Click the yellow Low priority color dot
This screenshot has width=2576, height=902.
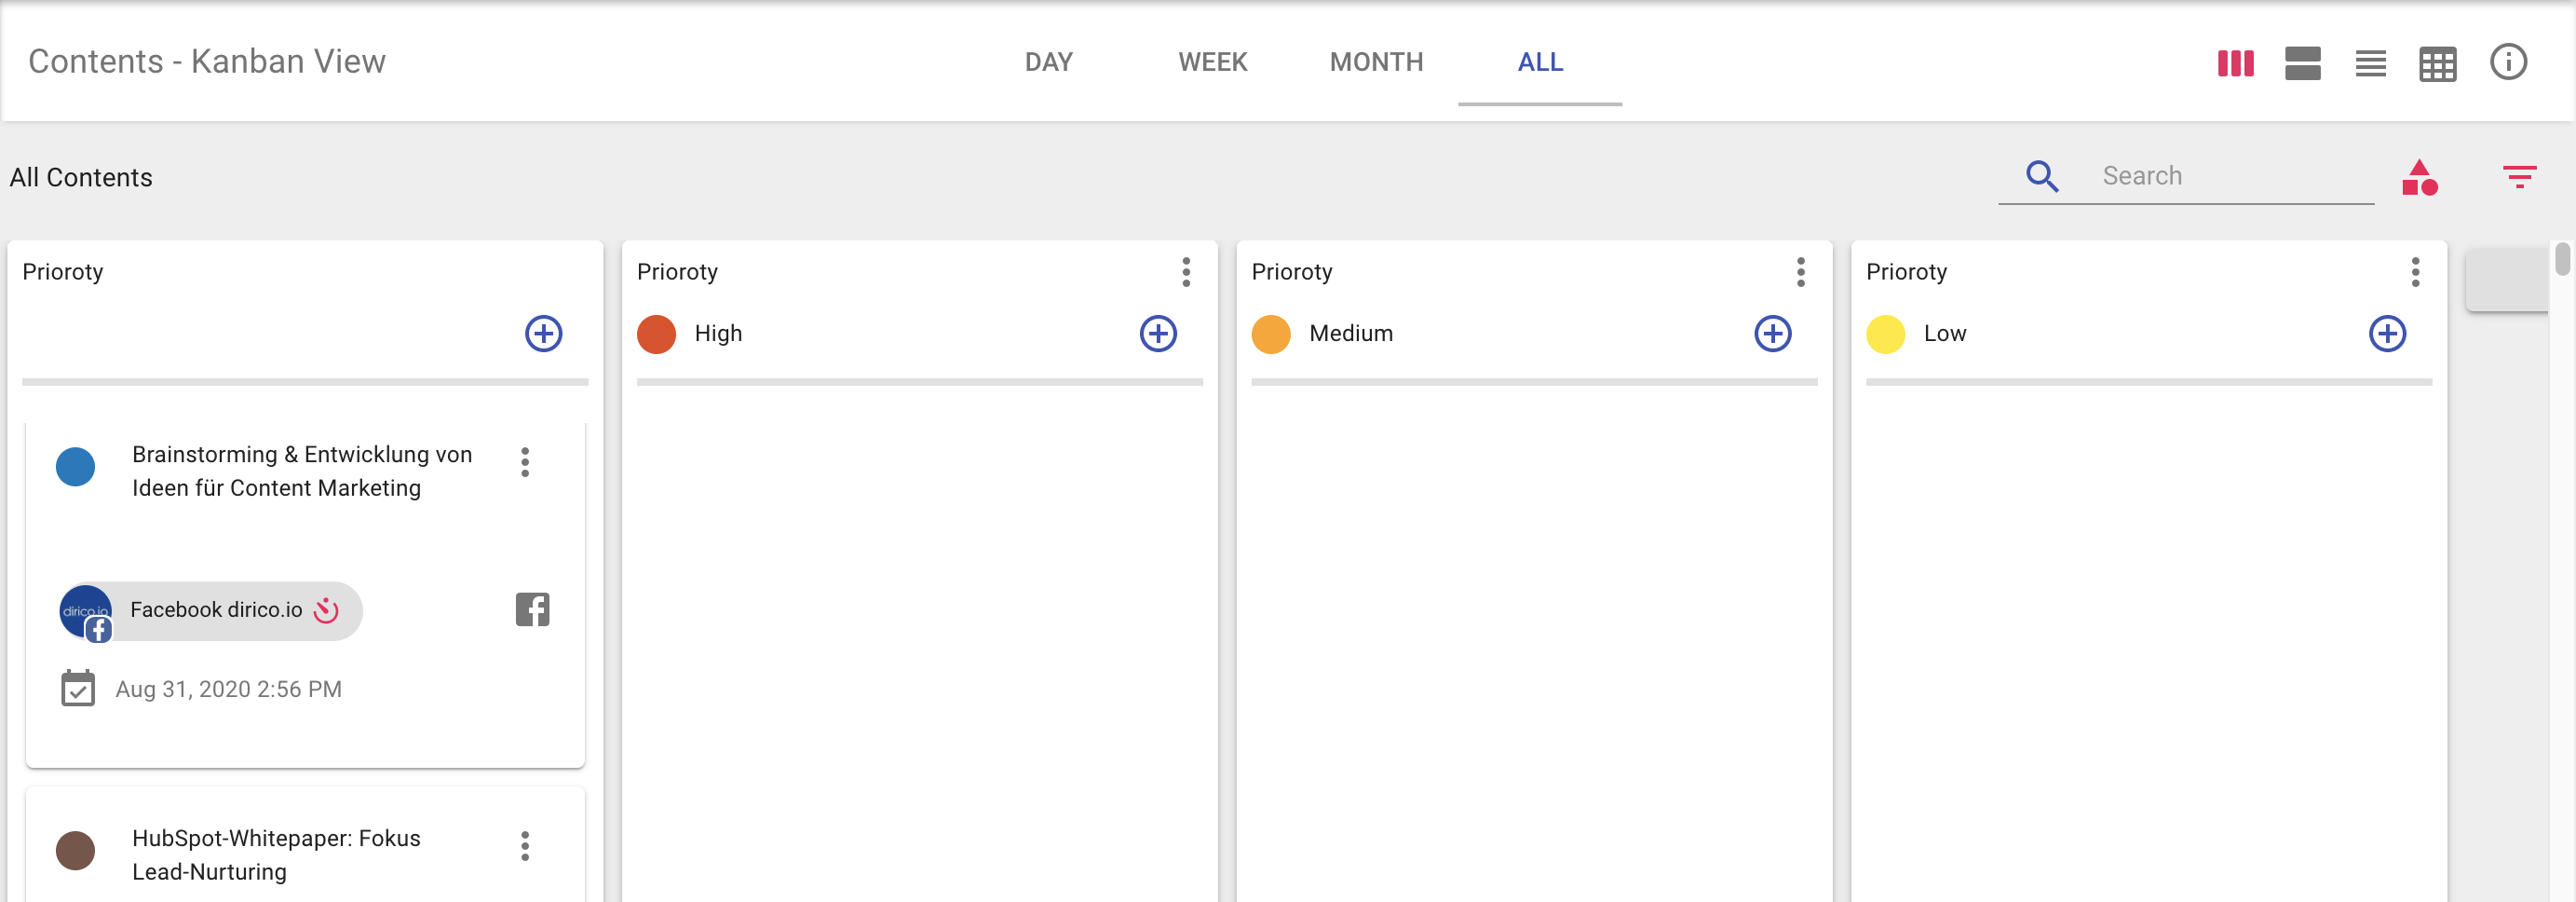1885,334
